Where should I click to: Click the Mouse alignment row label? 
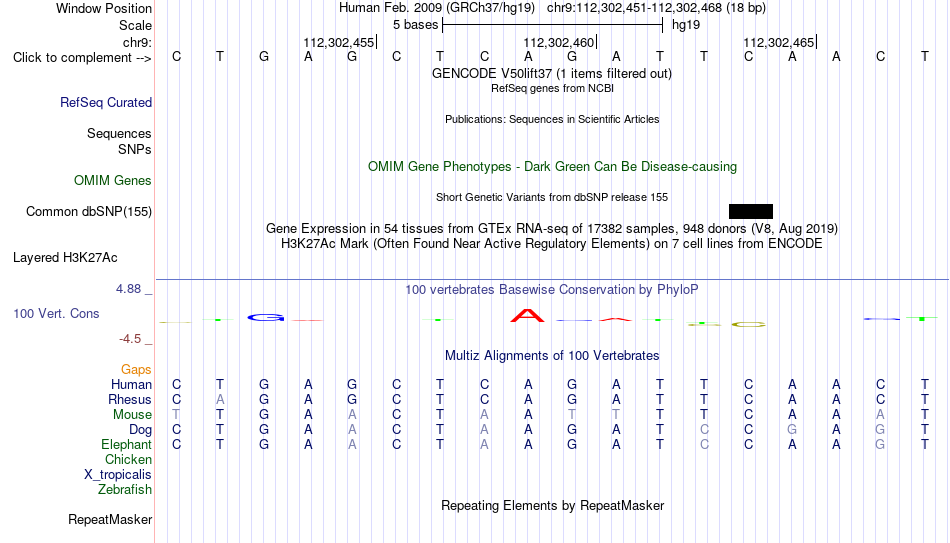[x=132, y=415]
